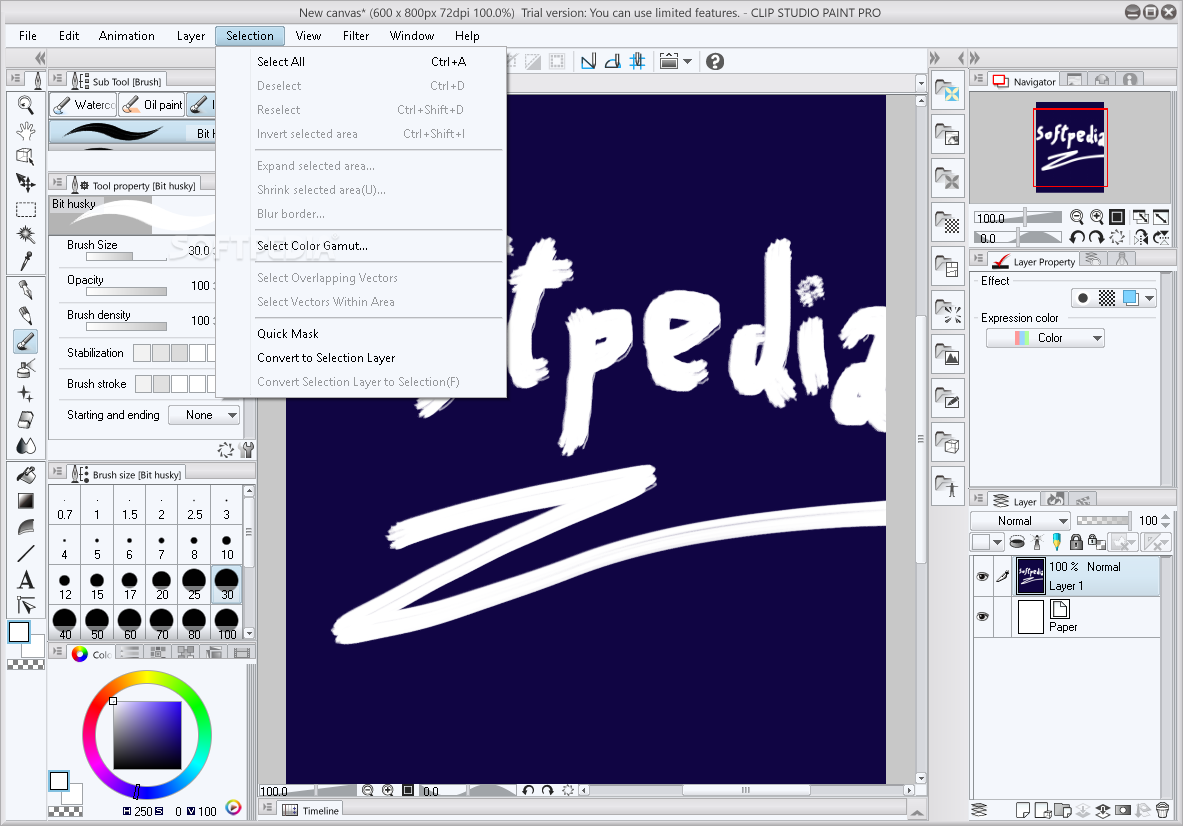The image size is (1183, 826).
Task: Choose Select All from Selection menu
Action: [x=361, y=62]
